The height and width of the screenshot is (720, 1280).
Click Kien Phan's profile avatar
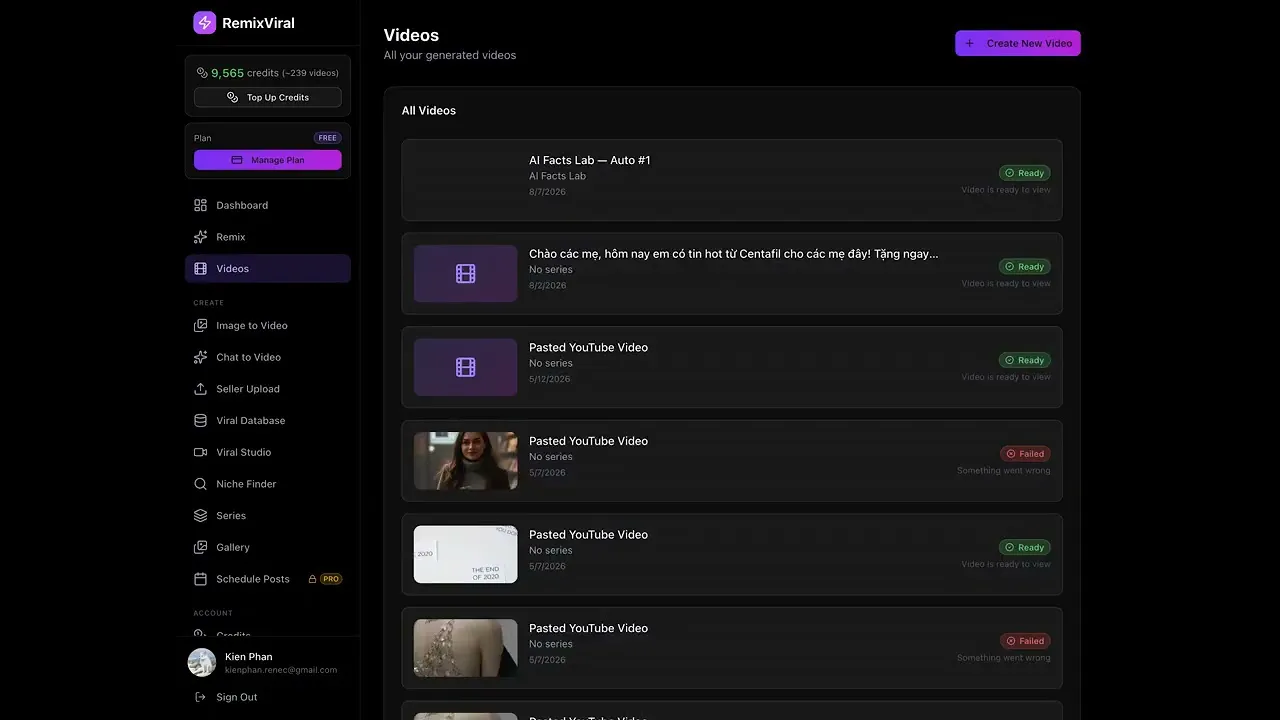(x=202, y=663)
